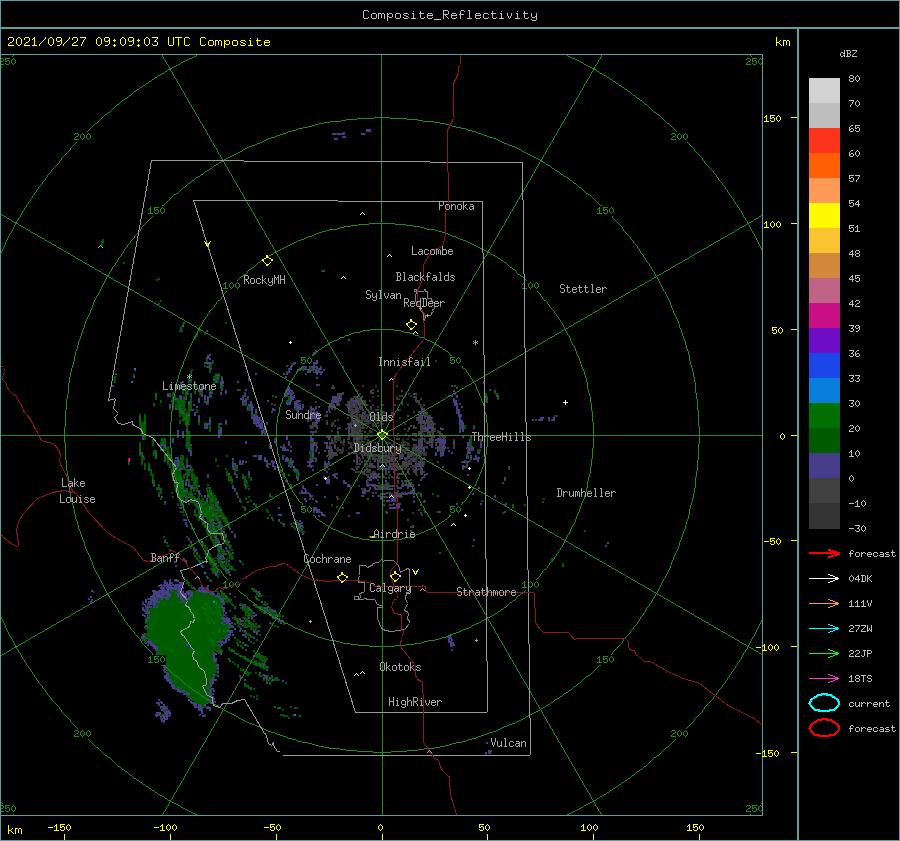900x841 pixels.
Task: Select the ThreeHills label
Action: [x=502, y=437]
